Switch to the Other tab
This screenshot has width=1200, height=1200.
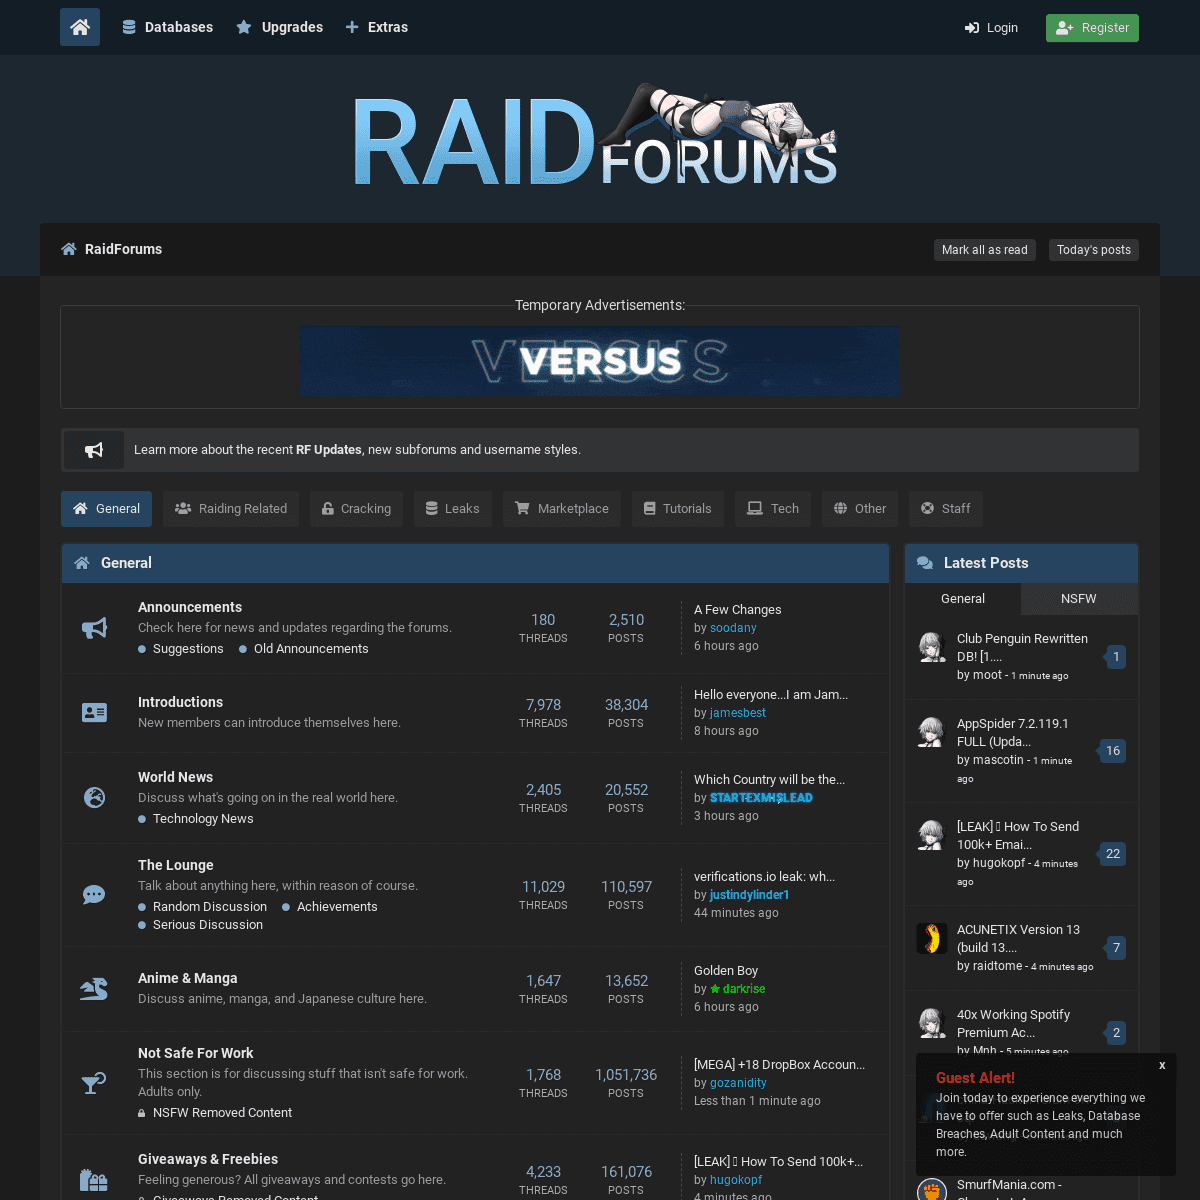(860, 509)
